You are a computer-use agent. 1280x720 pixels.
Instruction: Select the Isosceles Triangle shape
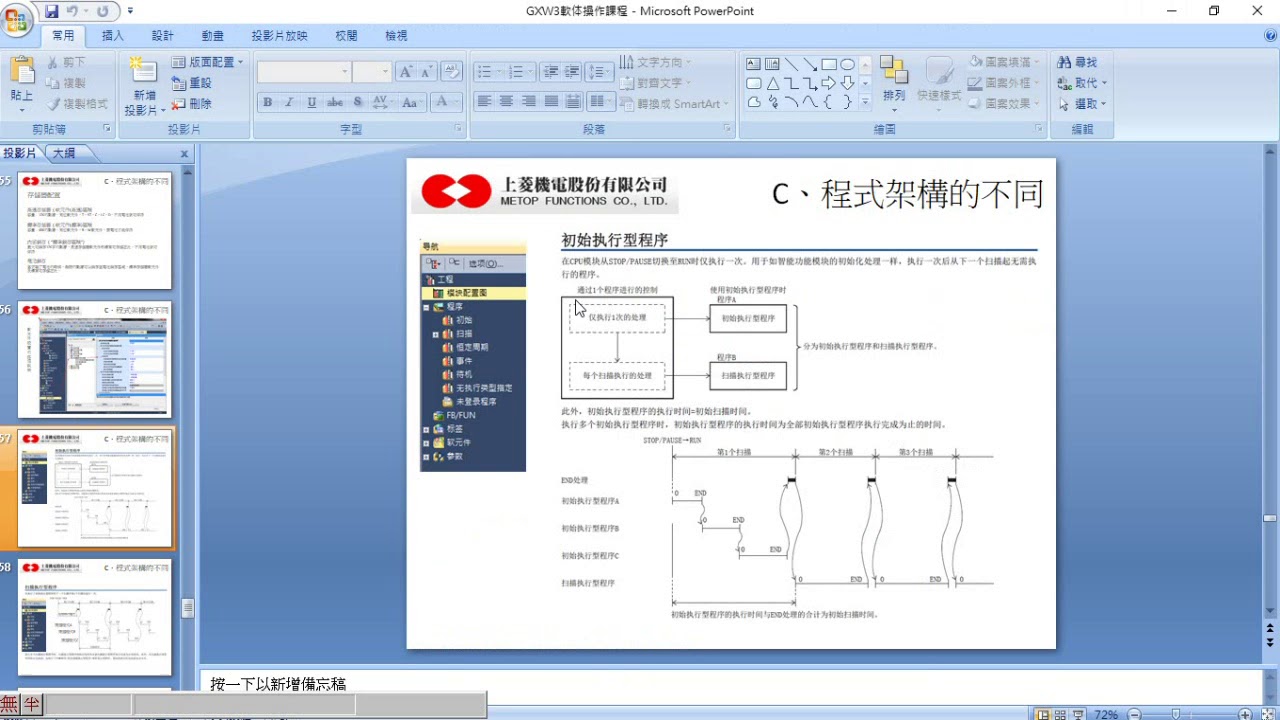773,83
